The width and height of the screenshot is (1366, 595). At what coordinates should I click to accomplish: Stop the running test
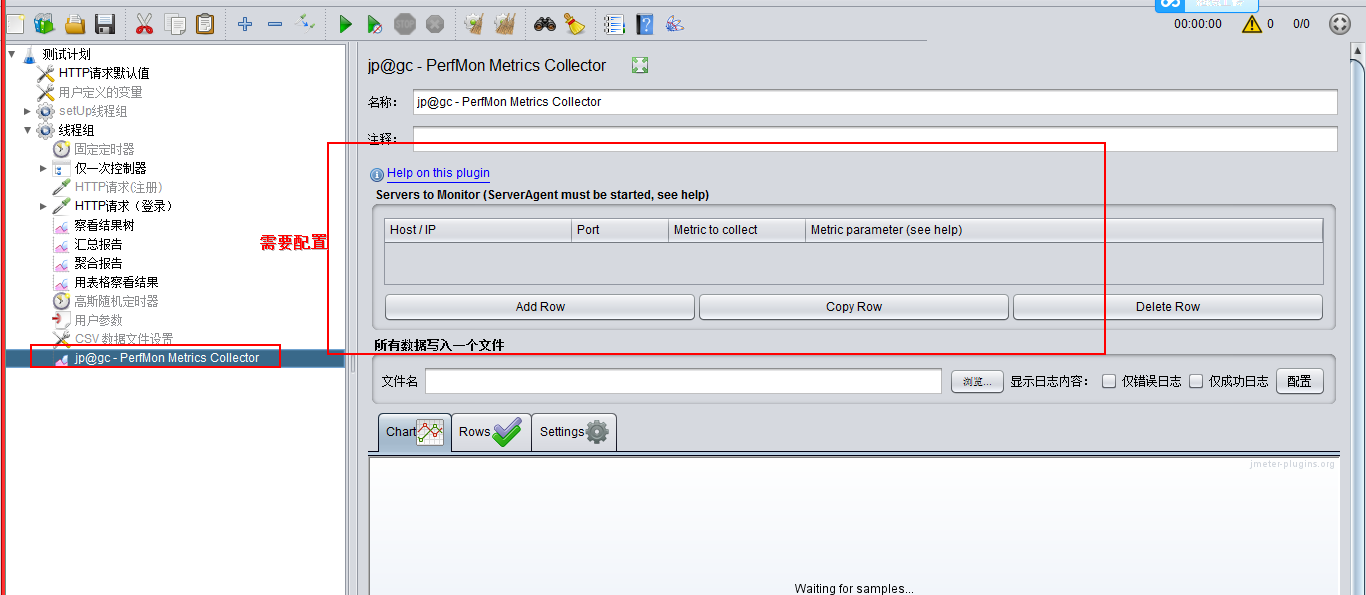click(x=404, y=24)
